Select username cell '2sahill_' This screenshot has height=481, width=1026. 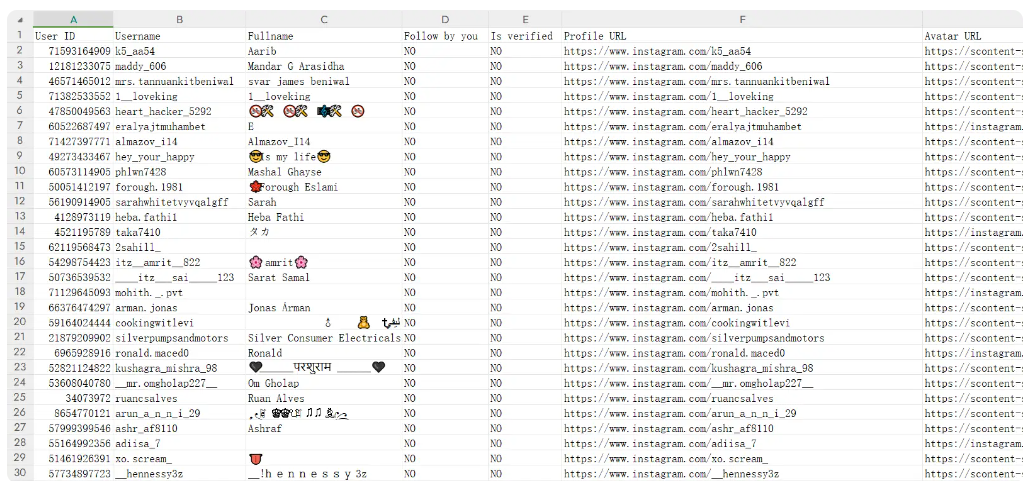point(179,247)
